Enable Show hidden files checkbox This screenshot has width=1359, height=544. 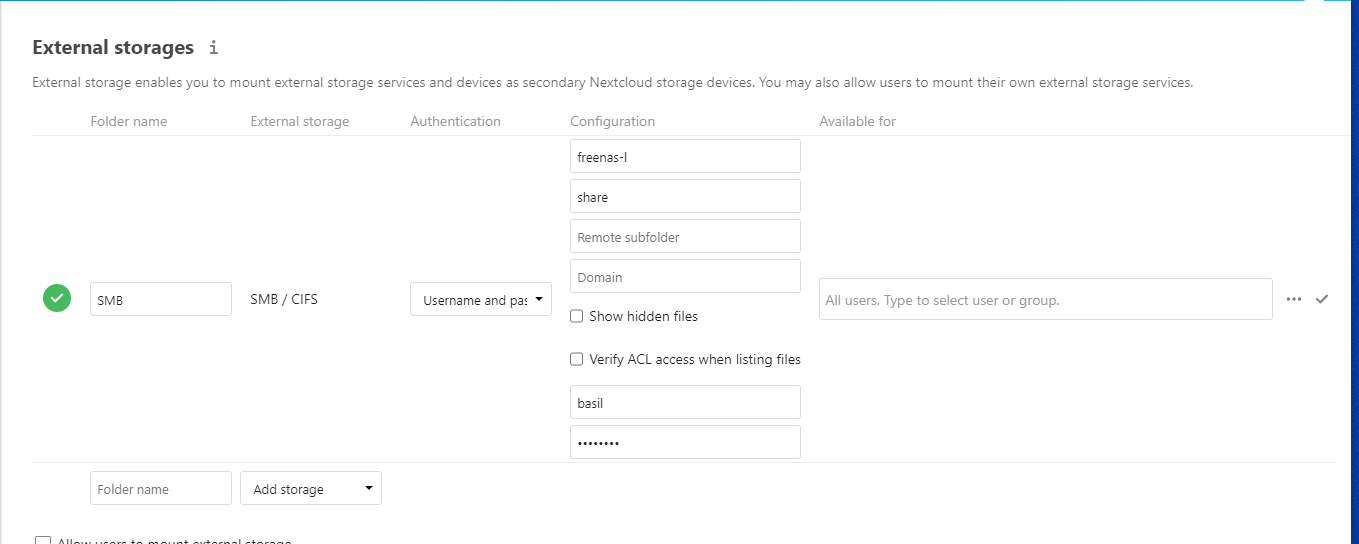576,316
